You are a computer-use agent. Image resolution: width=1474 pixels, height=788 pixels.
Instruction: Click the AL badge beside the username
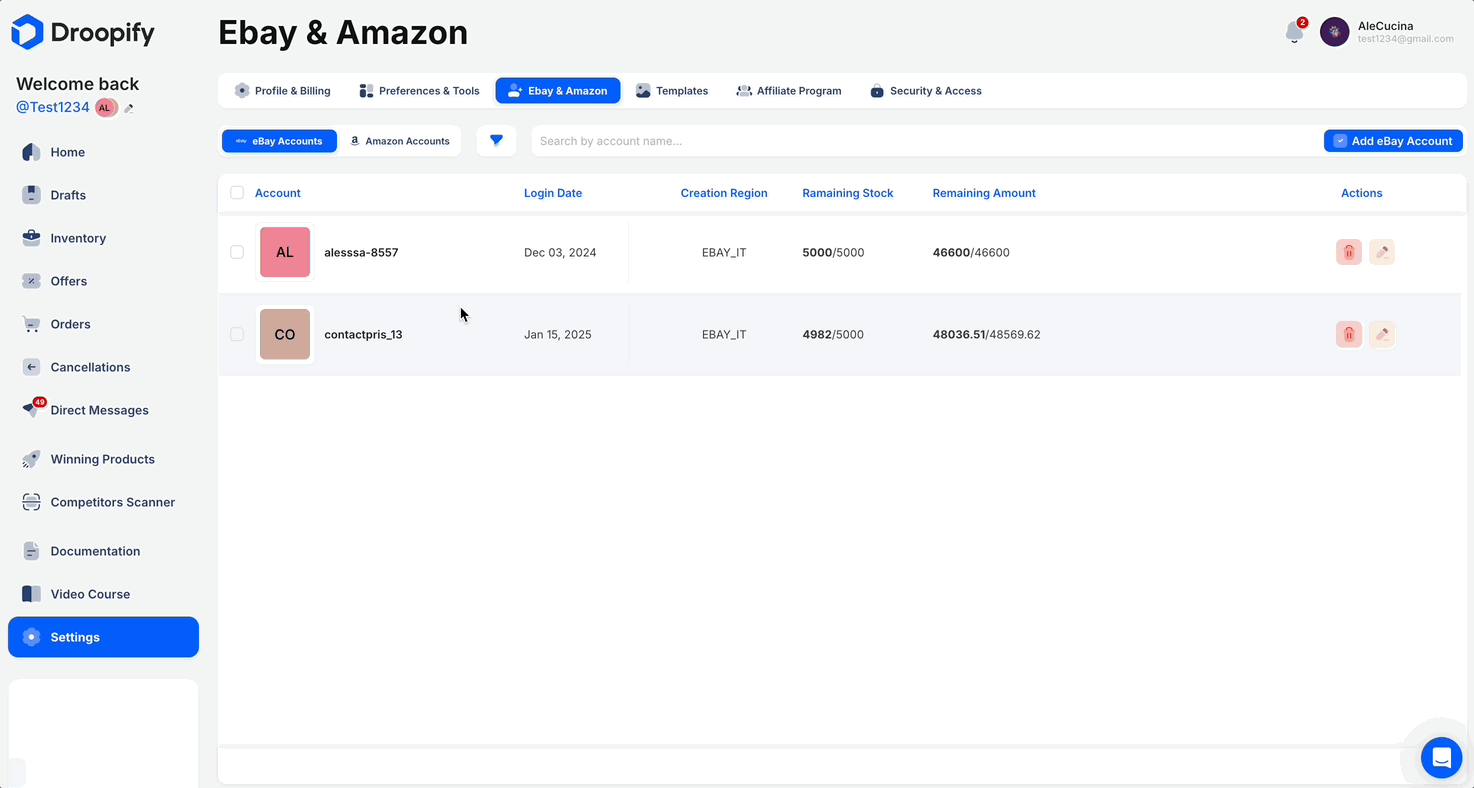[105, 108]
